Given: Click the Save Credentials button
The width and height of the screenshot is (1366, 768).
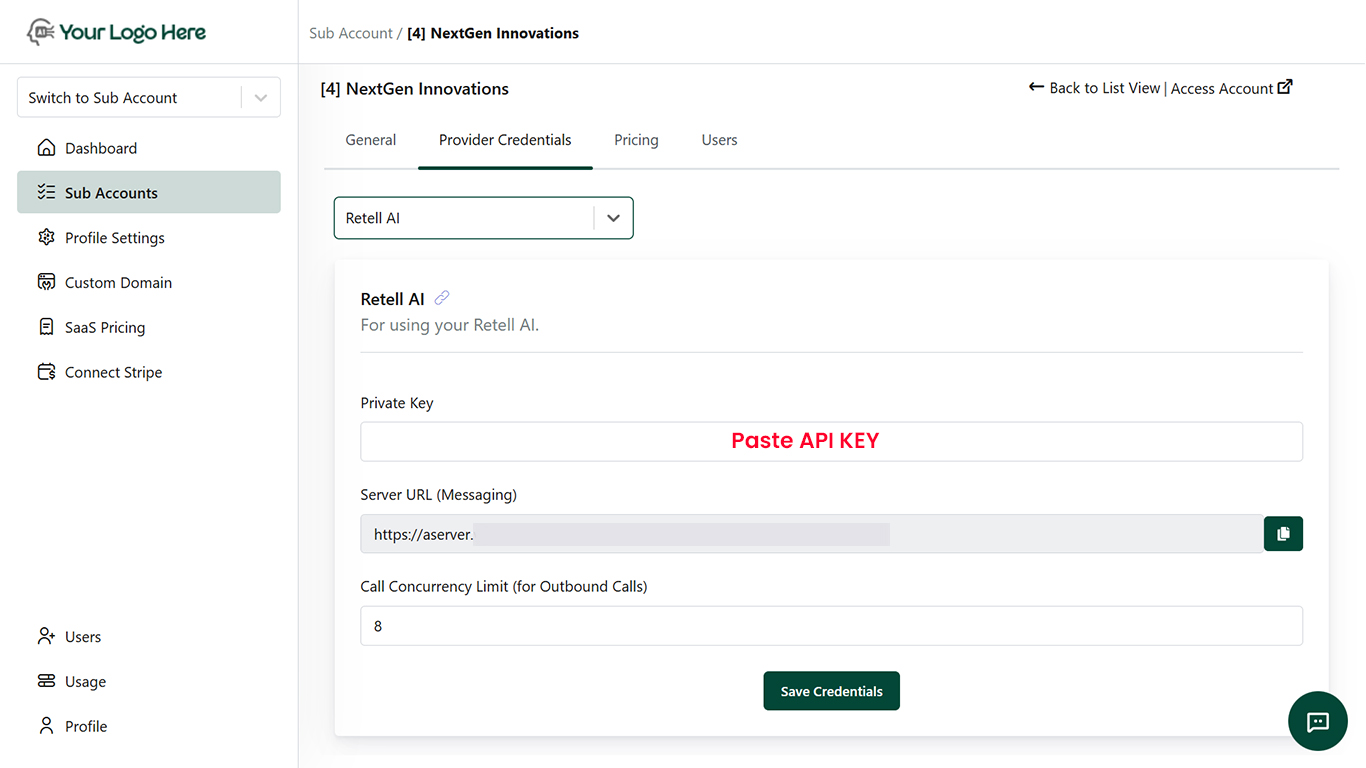Looking at the screenshot, I should click(831, 691).
